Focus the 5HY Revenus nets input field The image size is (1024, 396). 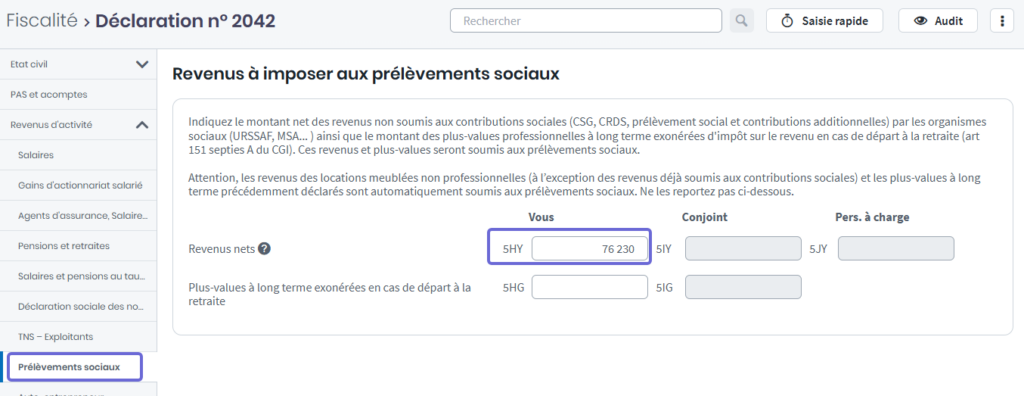tap(590, 249)
